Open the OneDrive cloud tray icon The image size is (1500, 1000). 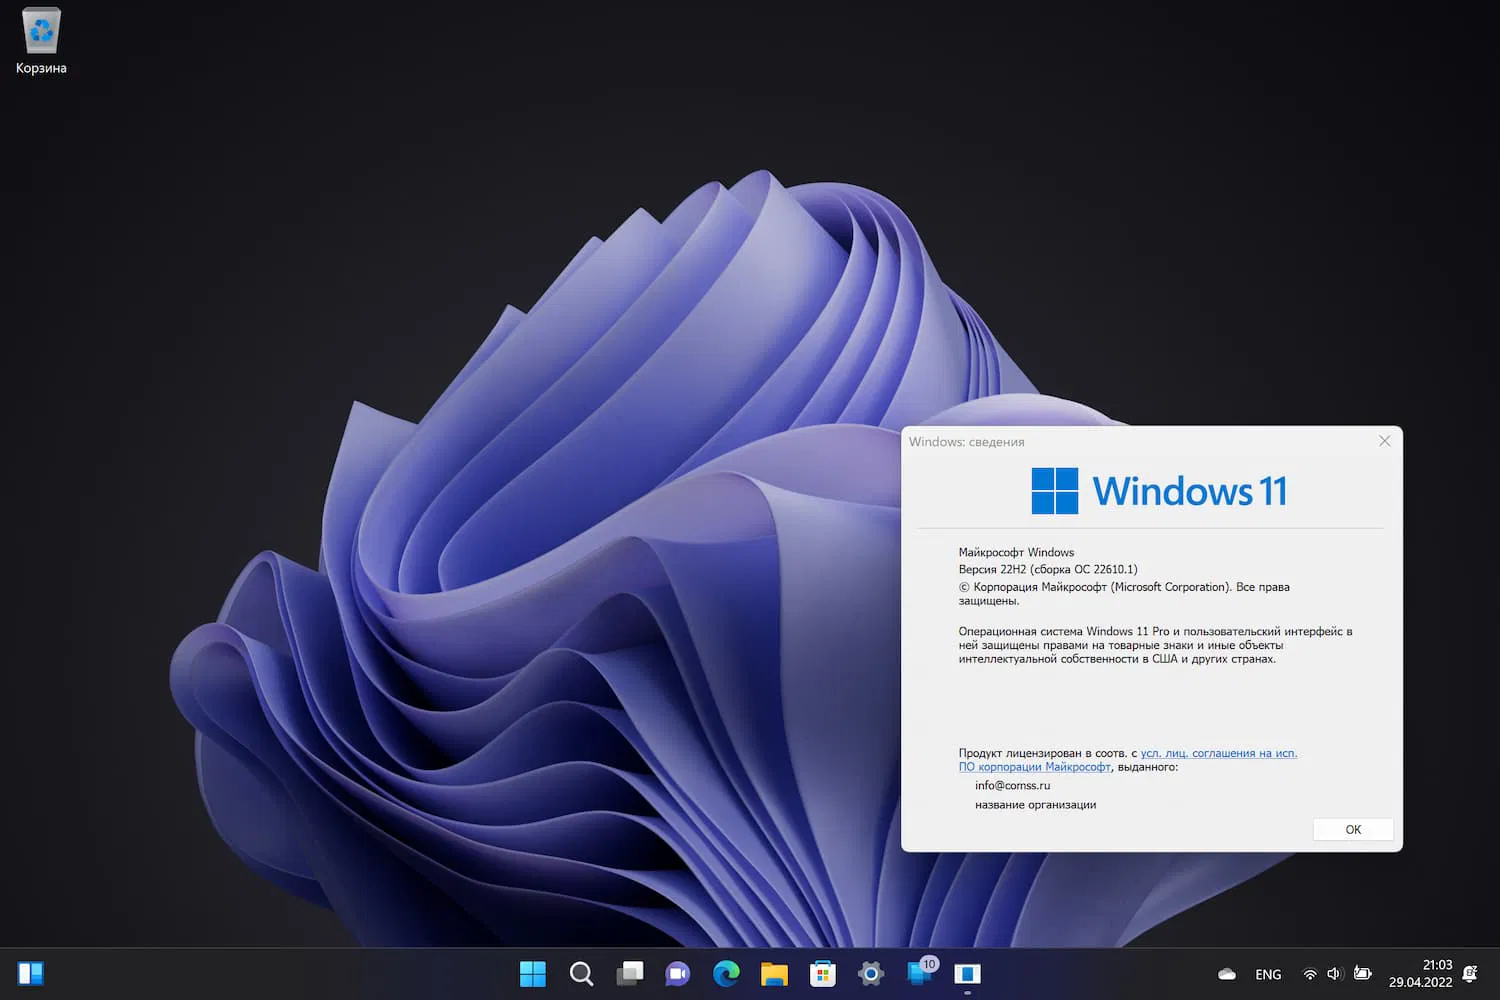click(x=1227, y=974)
